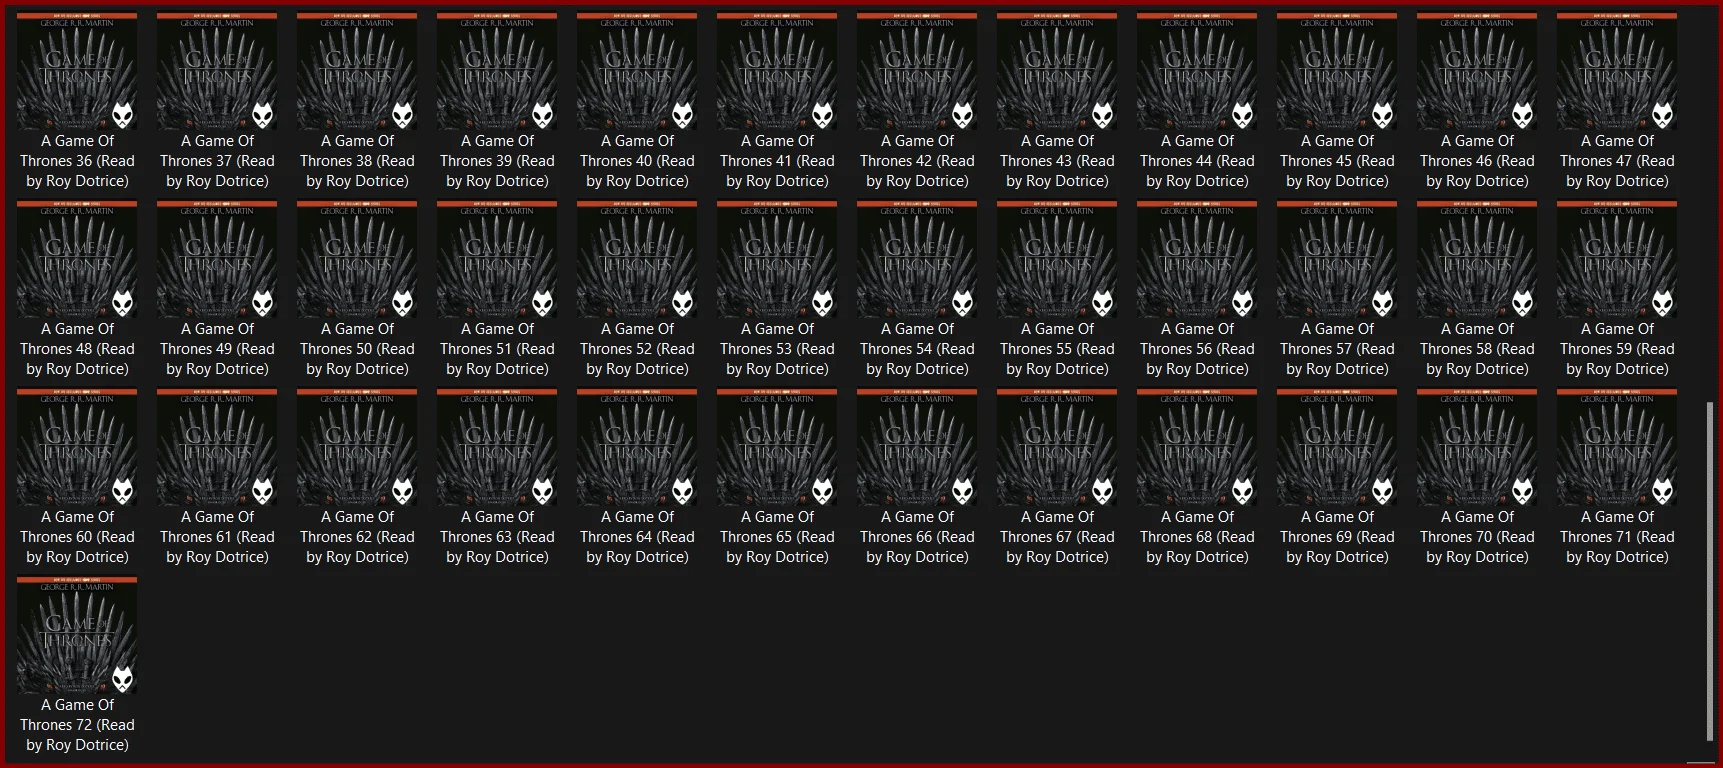The width and height of the screenshot is (1723, 768).
Task: Select the Thrones 40 album art icon
Action: (x=637, y=72)
